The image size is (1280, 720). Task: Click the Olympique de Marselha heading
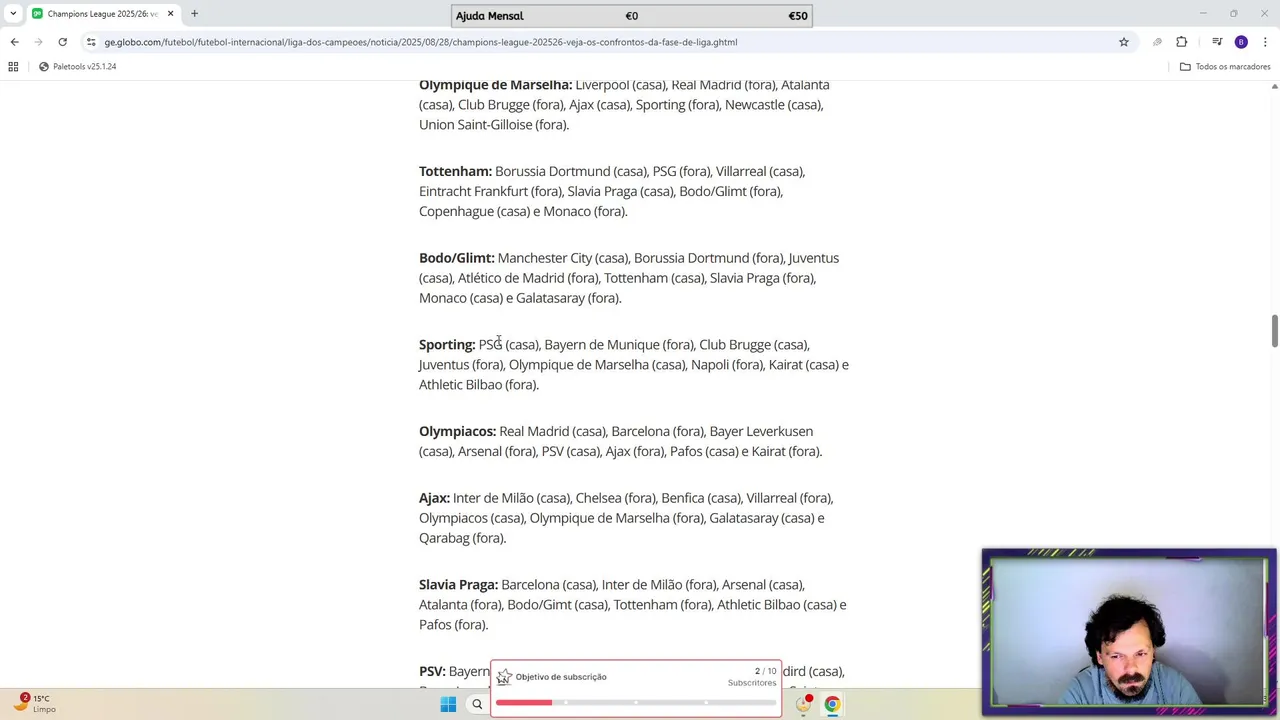(495, 85)
